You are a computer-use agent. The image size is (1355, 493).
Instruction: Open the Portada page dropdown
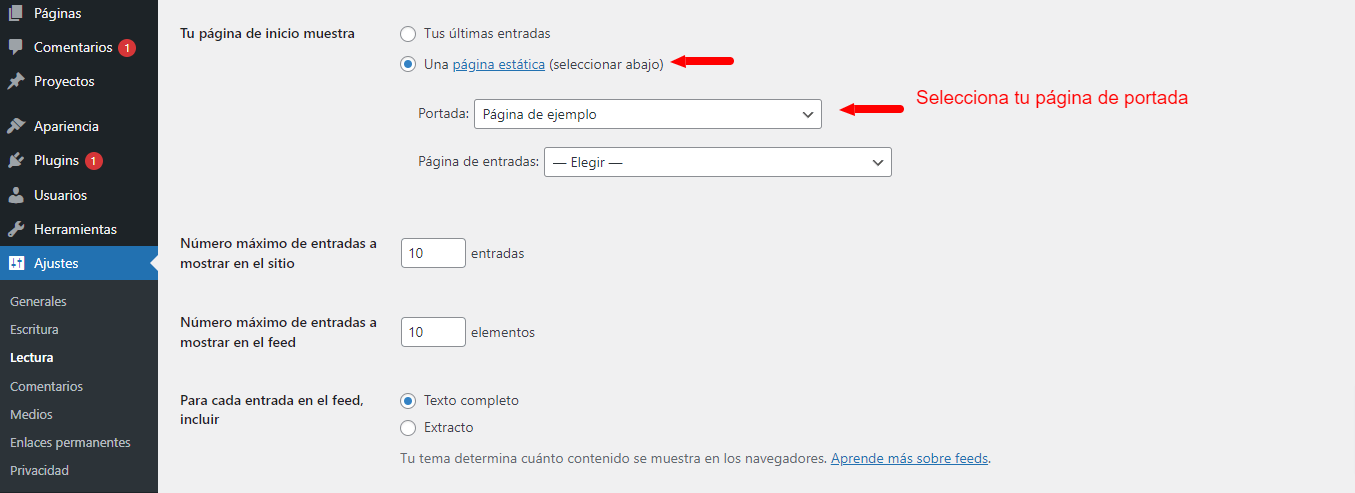point(648,114)
